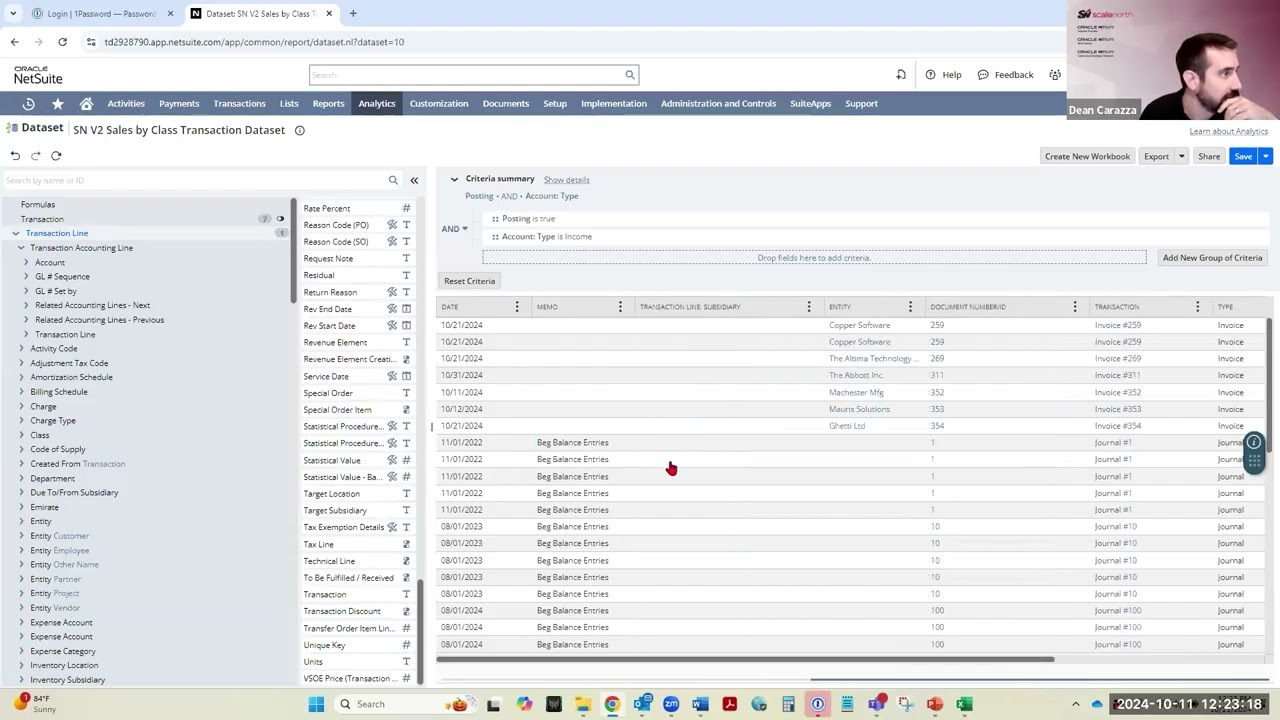The image size is (1280, 720).
Task: Collapse Transaction Accounting Line node
Action: pos(21,248)
